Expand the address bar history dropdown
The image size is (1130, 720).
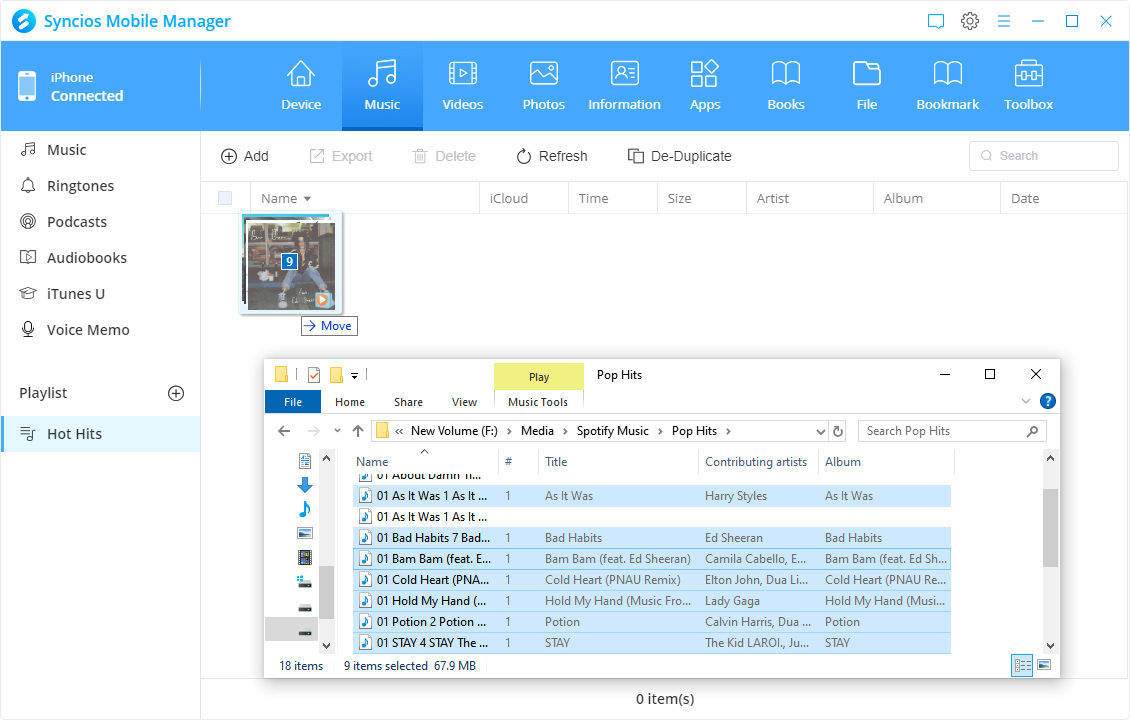820,432
